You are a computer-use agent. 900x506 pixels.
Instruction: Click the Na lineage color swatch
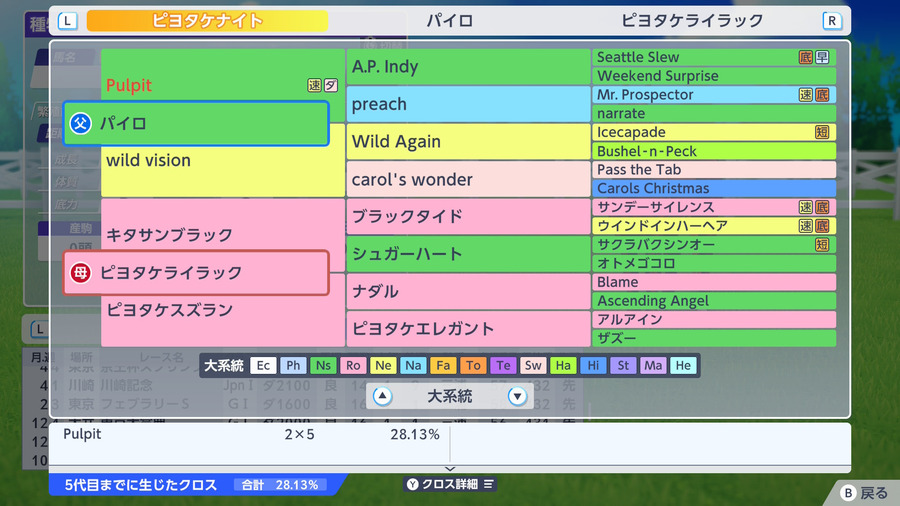(x=413, y=365)
